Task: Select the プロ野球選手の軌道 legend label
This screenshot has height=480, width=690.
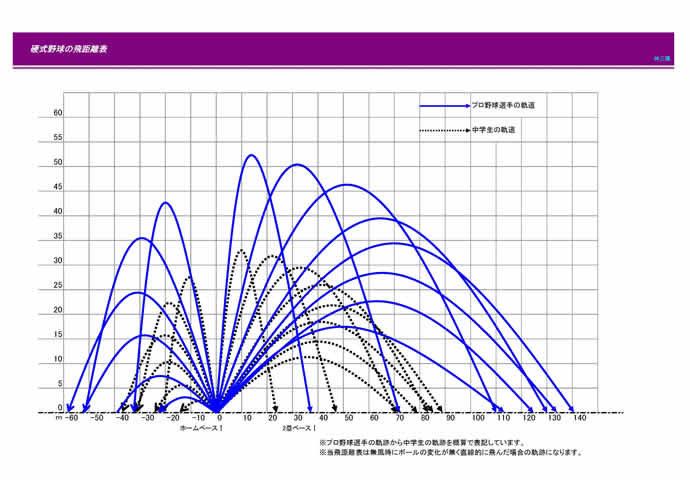Action: pos(503,105)
